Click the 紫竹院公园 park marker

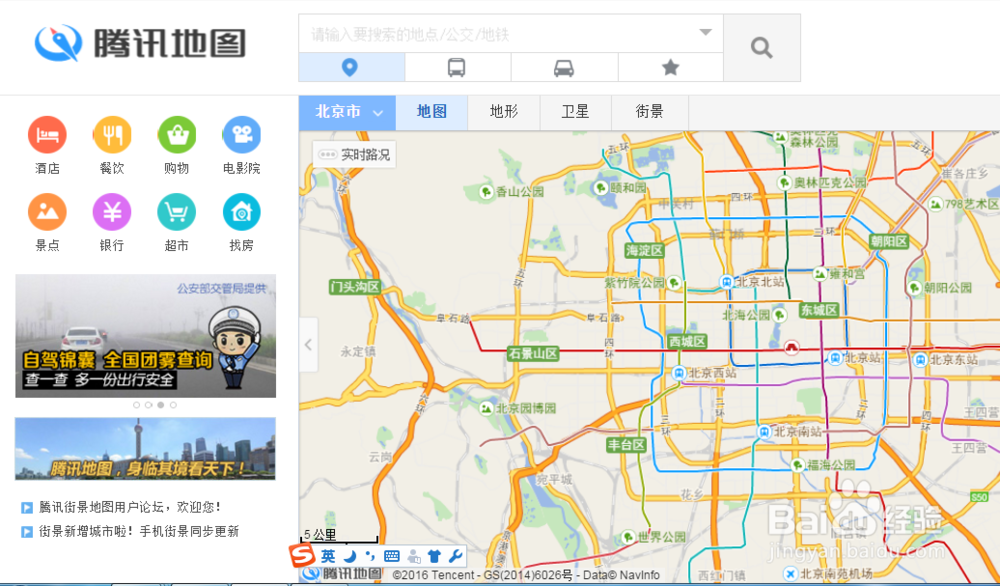[675, 282]
